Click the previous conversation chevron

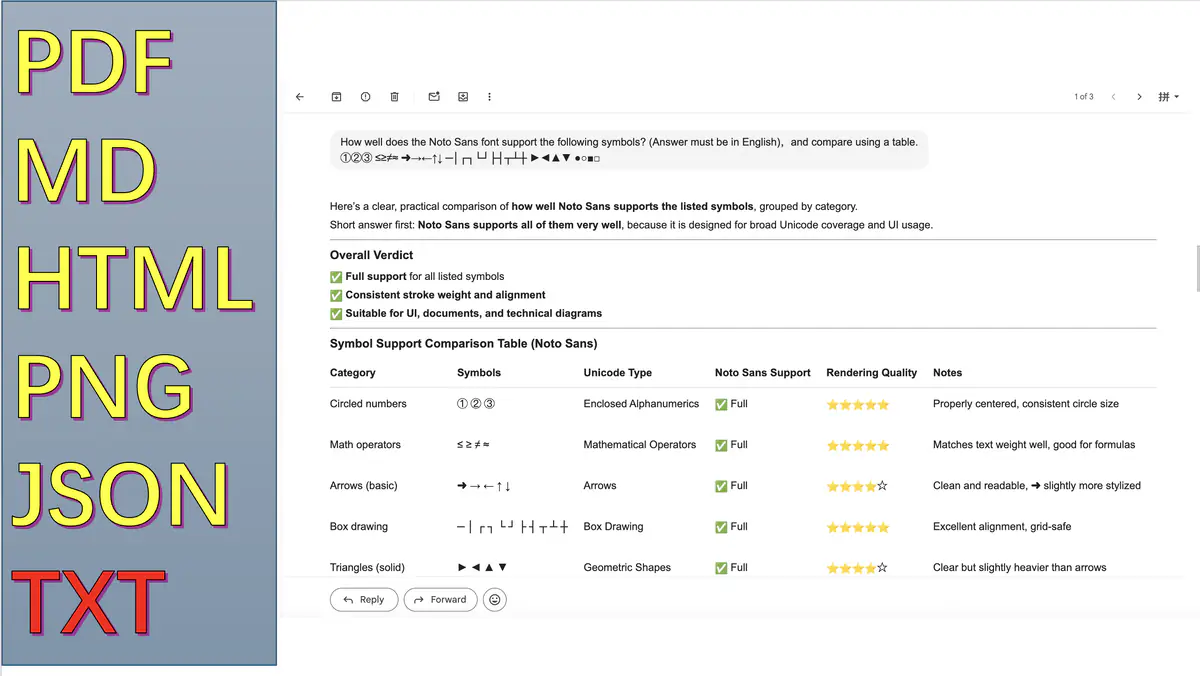pyautogui.click(x=1113, y=96)
